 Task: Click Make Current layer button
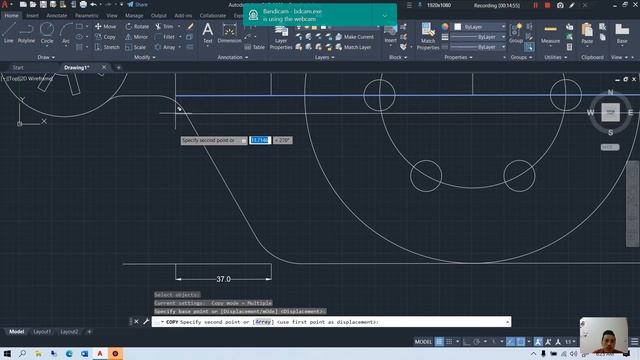click(355, 37)
